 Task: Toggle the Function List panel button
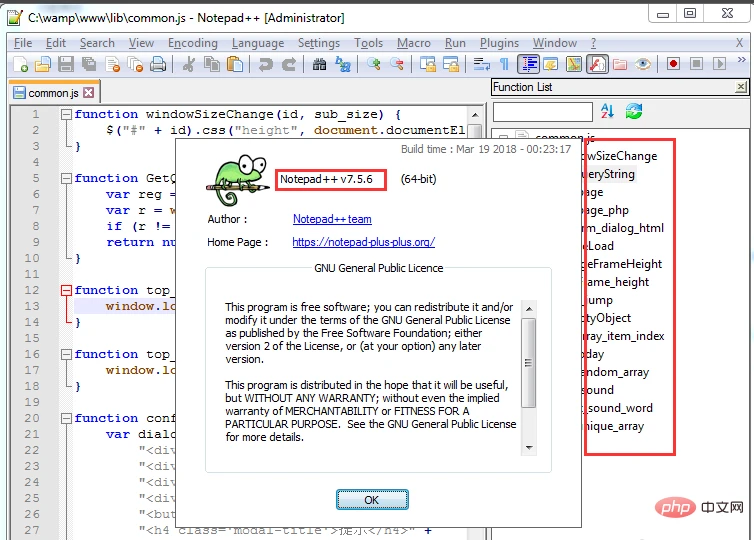pos(597,64)
